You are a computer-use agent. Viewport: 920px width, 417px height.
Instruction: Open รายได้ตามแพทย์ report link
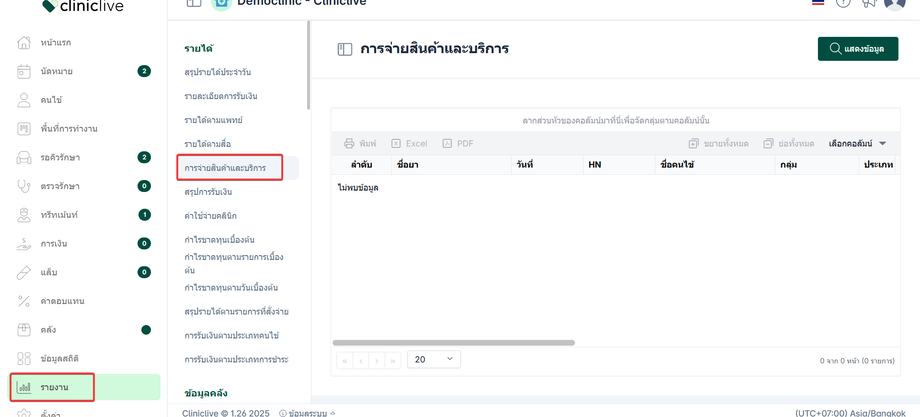[213, 120]
